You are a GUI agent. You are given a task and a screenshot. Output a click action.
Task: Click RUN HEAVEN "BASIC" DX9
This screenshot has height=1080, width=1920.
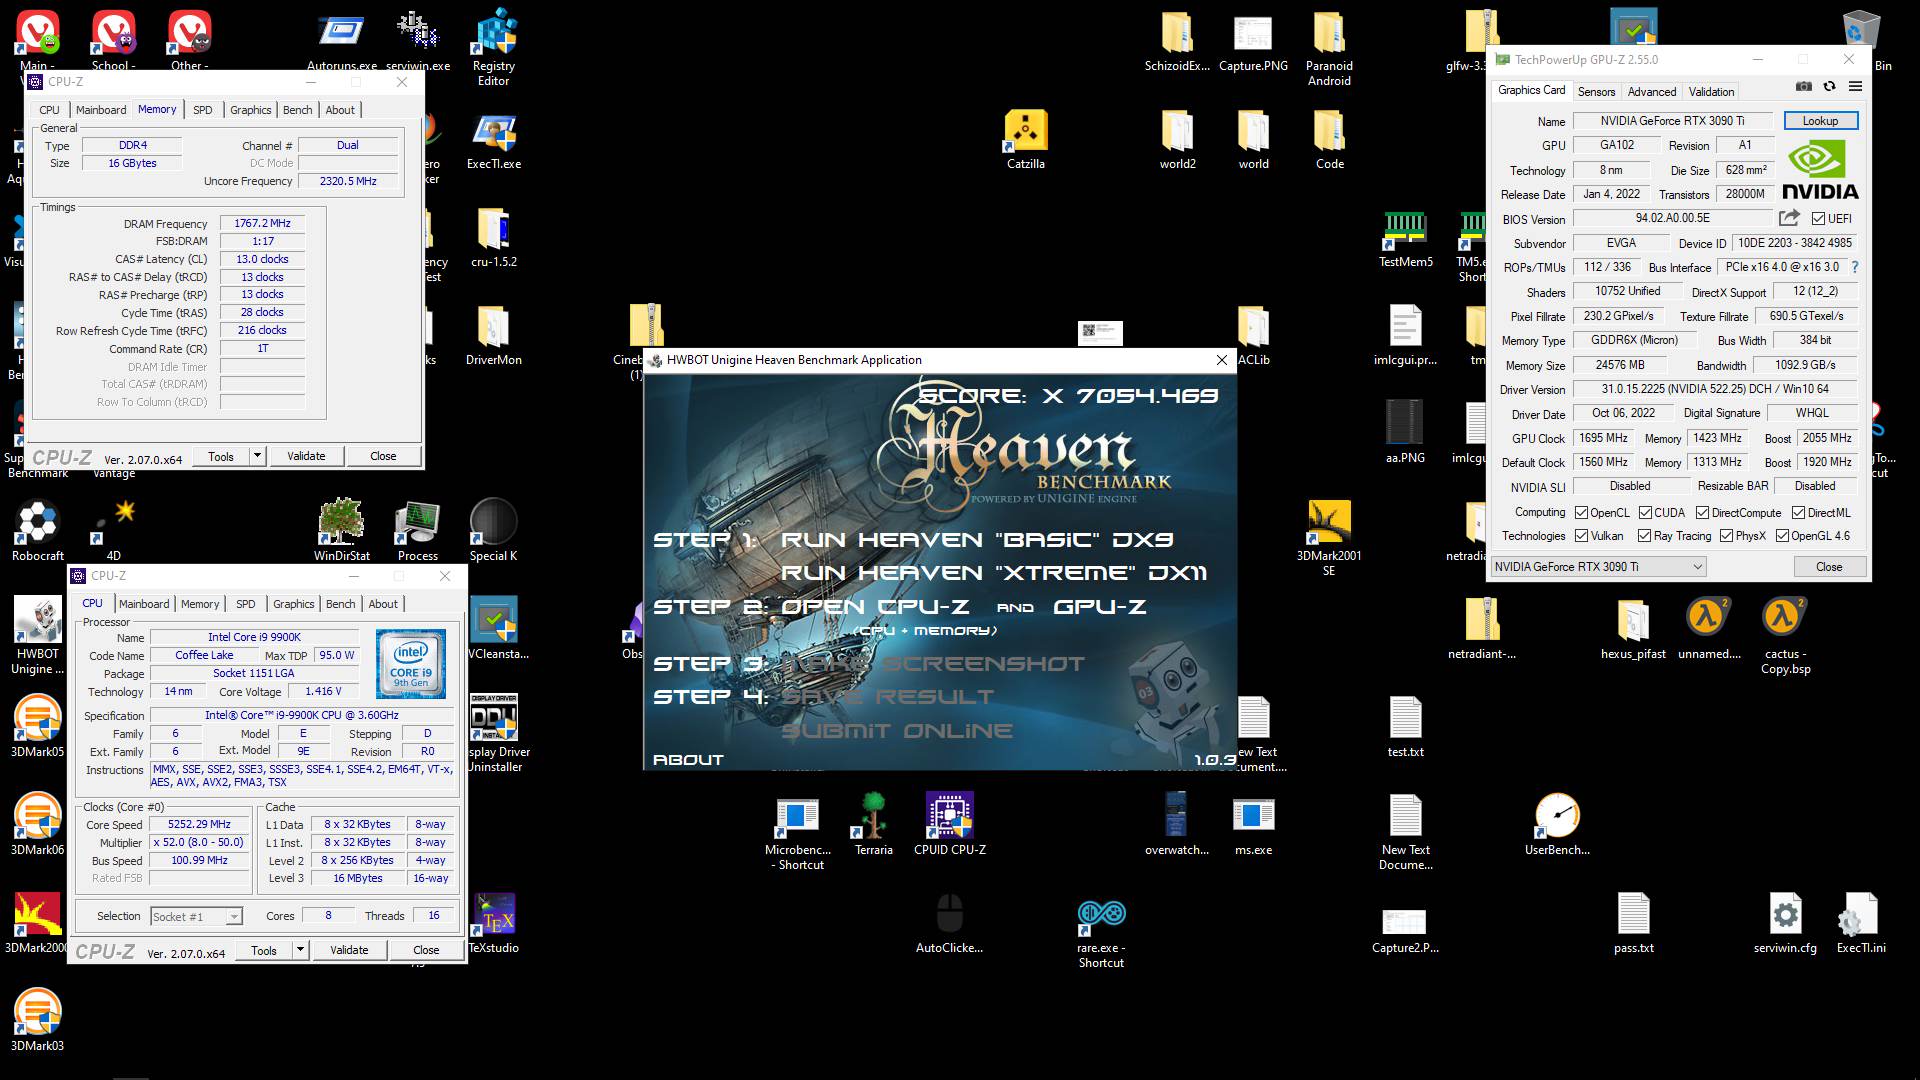[977, 540]
